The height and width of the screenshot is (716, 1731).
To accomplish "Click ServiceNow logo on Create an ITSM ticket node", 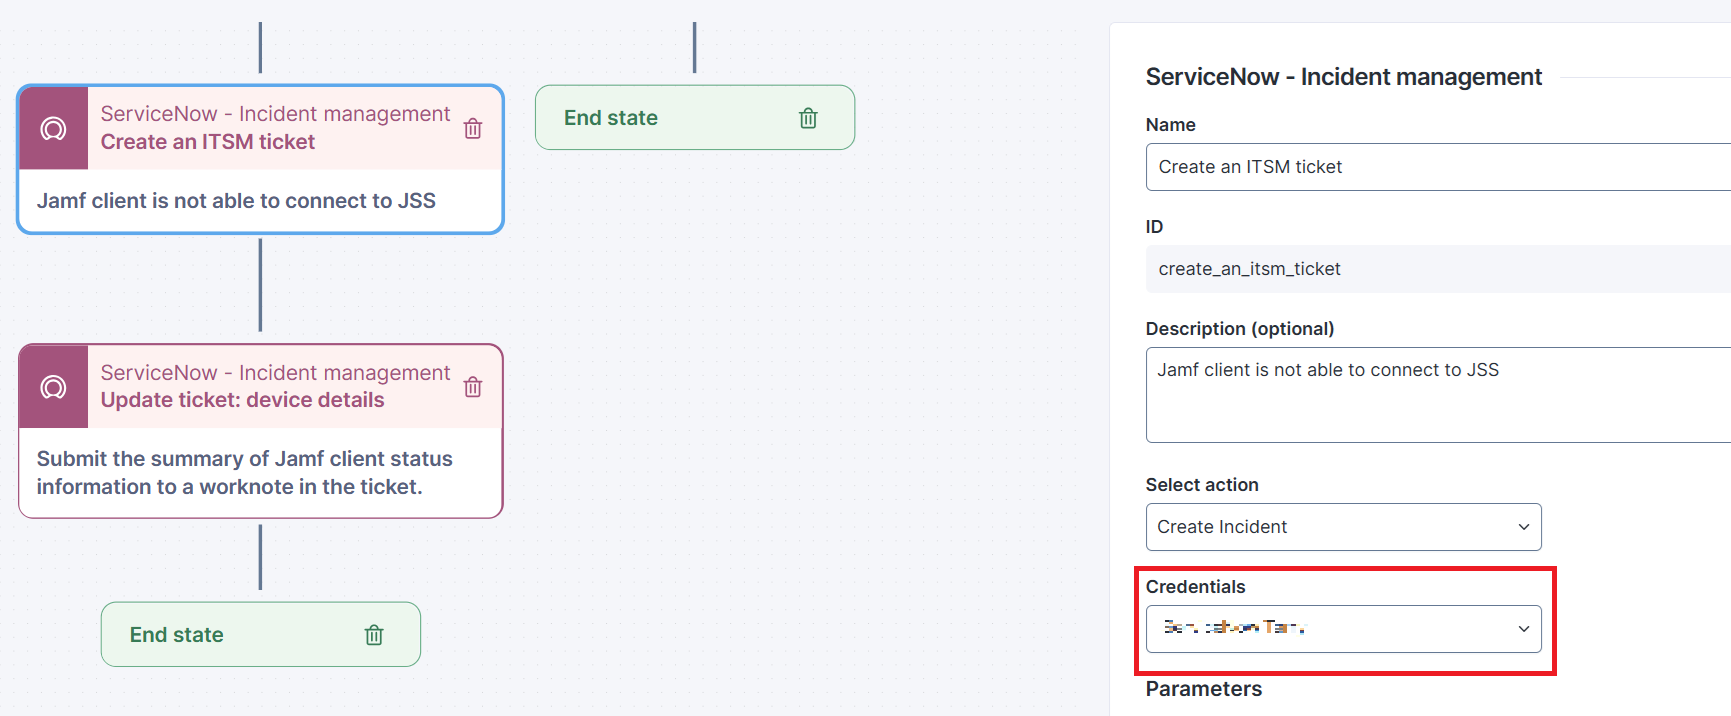I will [x=54, y=129].
